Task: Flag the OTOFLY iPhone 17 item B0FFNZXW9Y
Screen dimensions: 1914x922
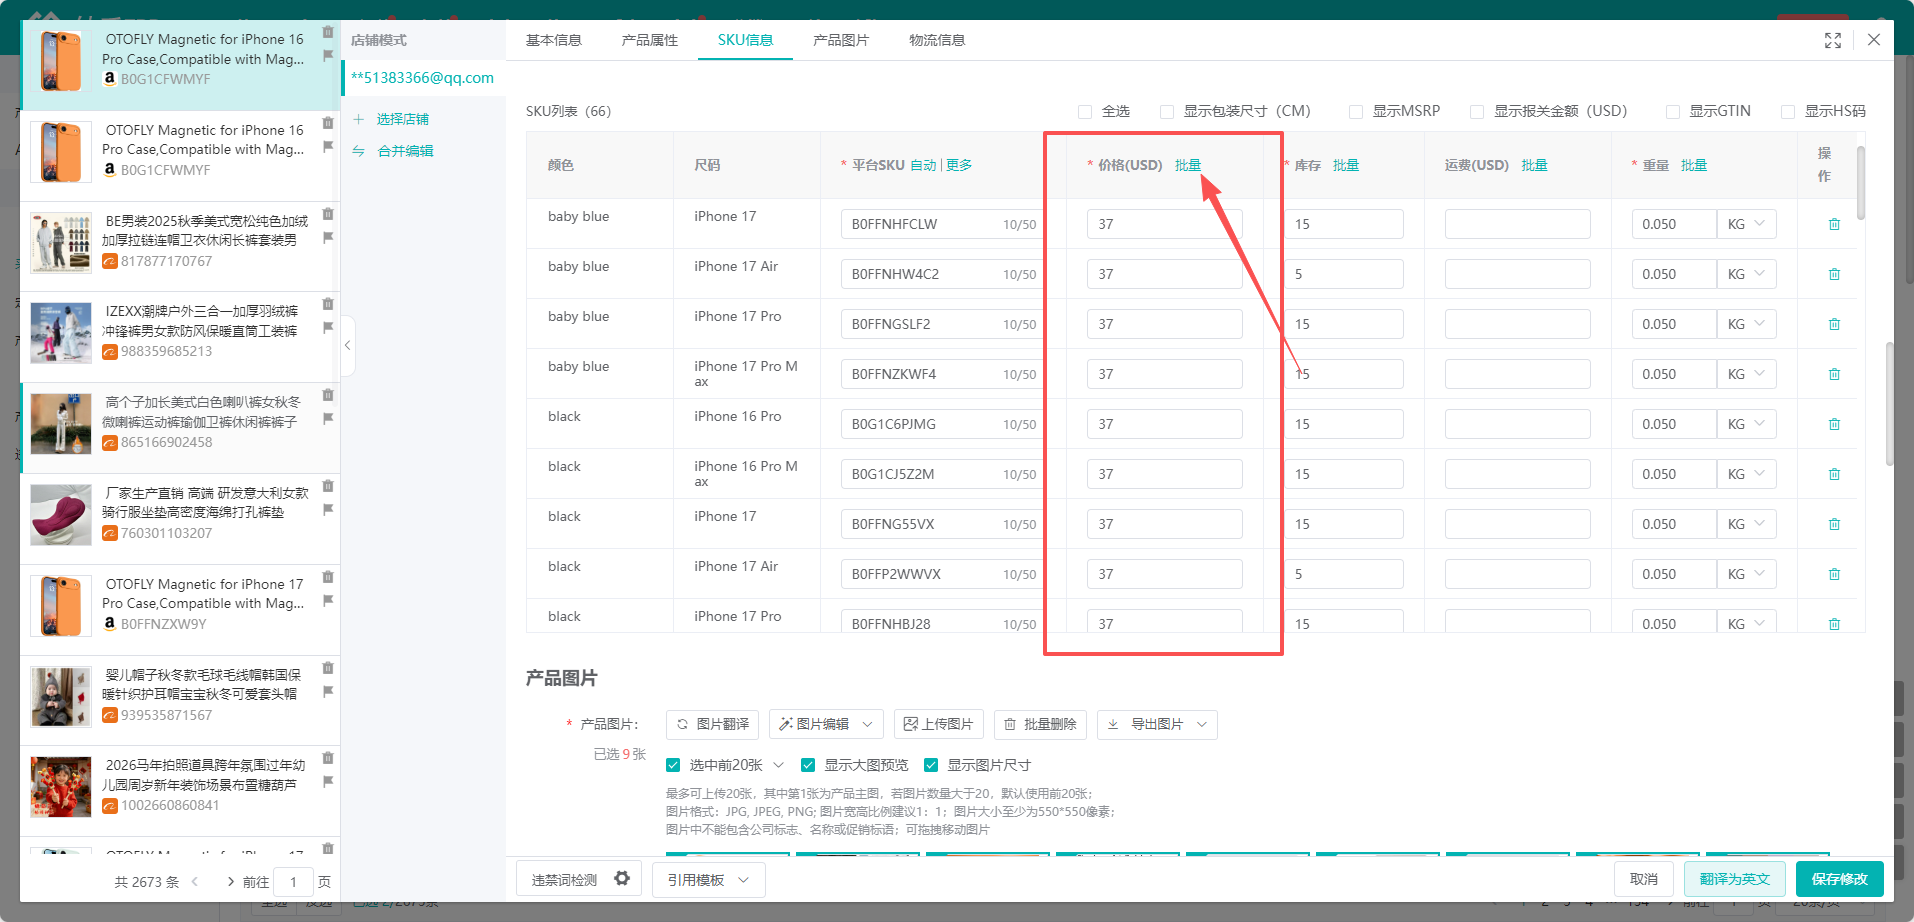Action: click(328, 601)
